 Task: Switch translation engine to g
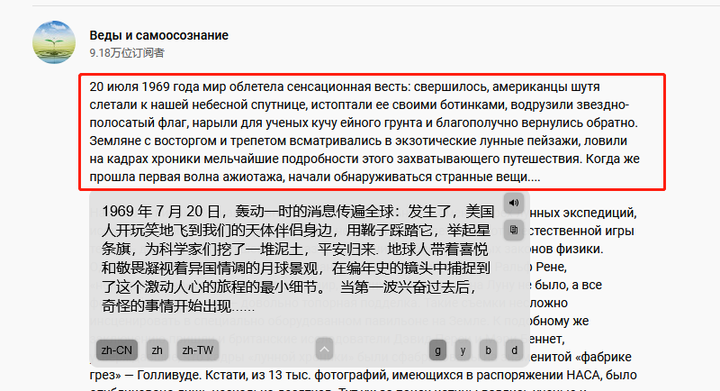tap(438, 351)
